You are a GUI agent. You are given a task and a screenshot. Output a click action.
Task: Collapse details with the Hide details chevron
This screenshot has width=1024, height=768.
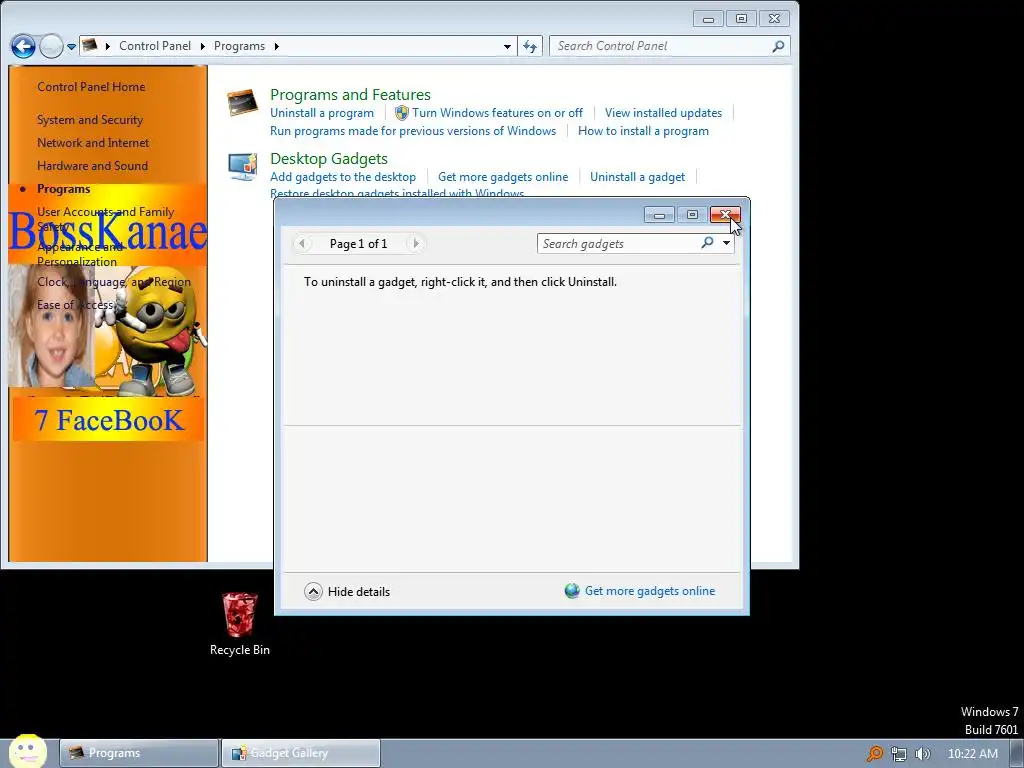point(313,592)
